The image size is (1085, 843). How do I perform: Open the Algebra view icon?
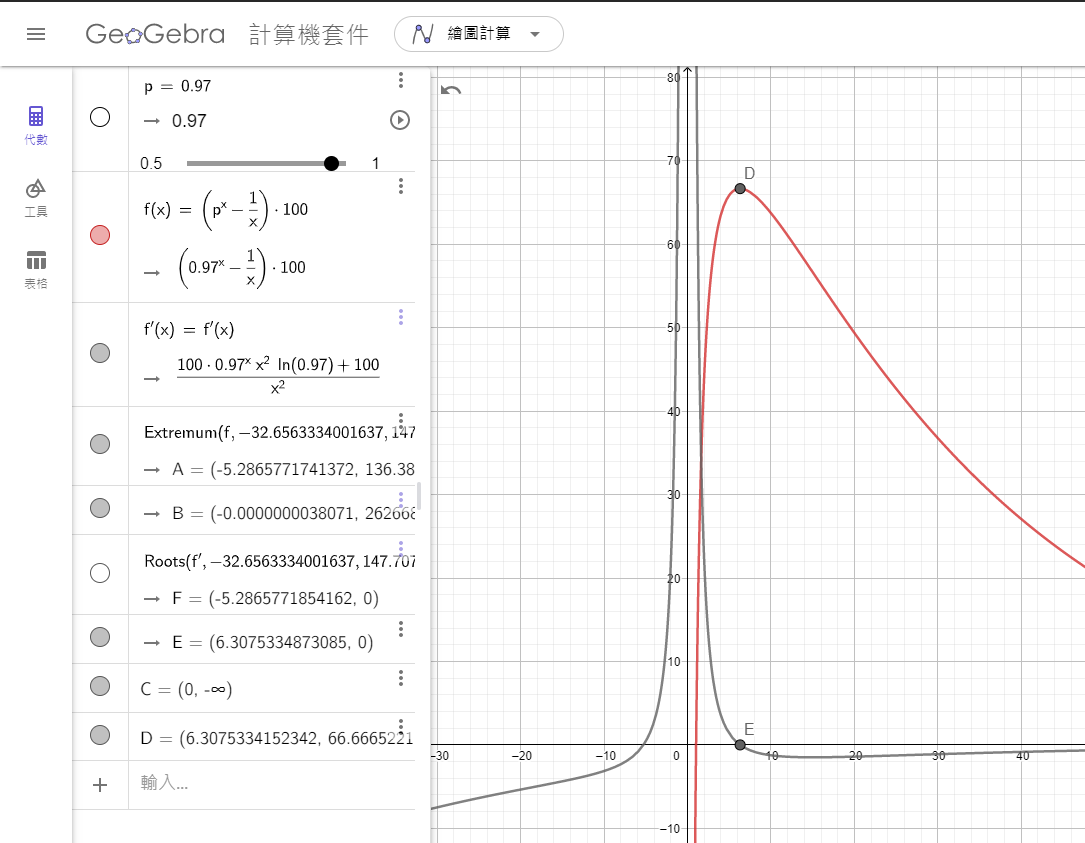click(36, 125)
